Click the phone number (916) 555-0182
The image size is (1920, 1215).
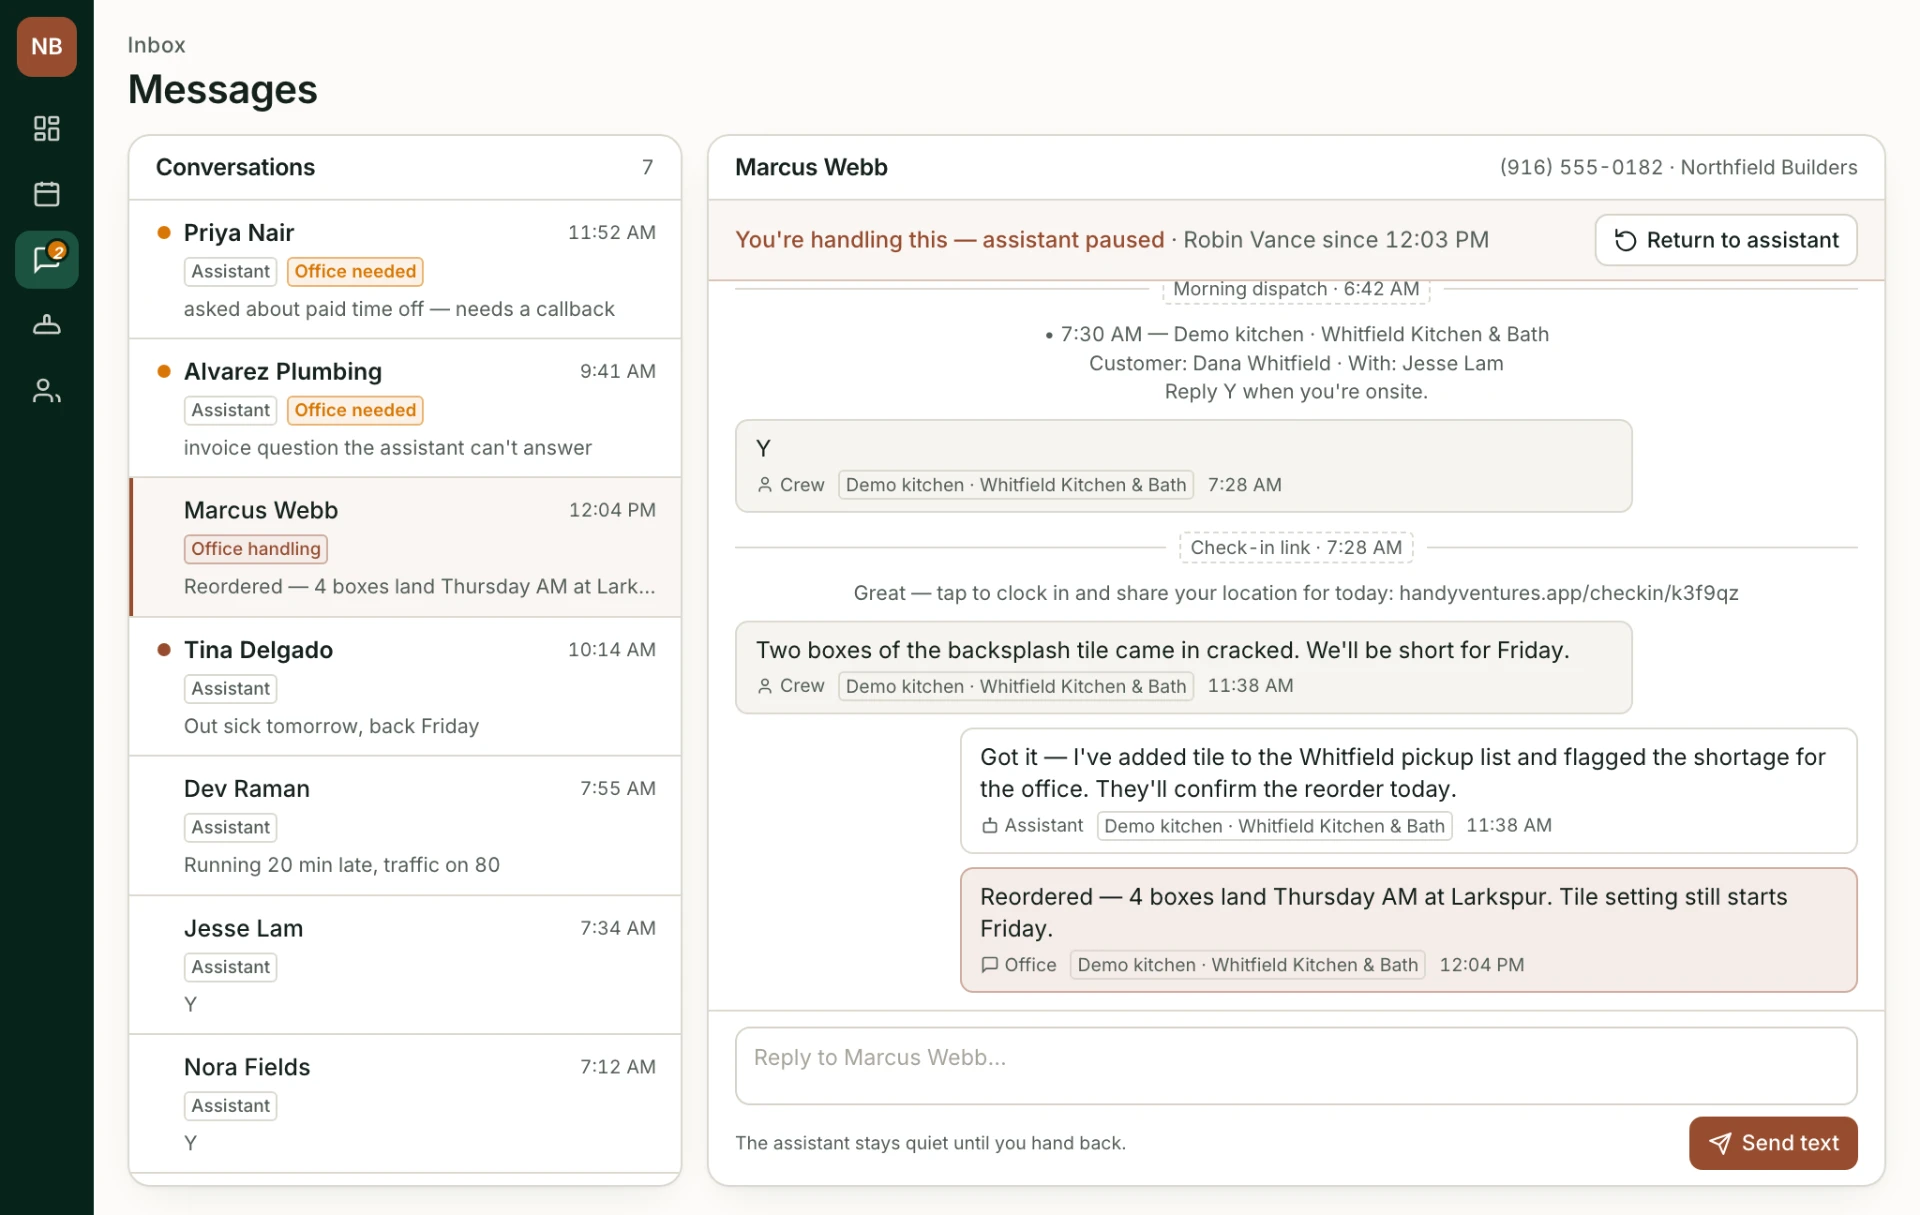click(1581, 167)
